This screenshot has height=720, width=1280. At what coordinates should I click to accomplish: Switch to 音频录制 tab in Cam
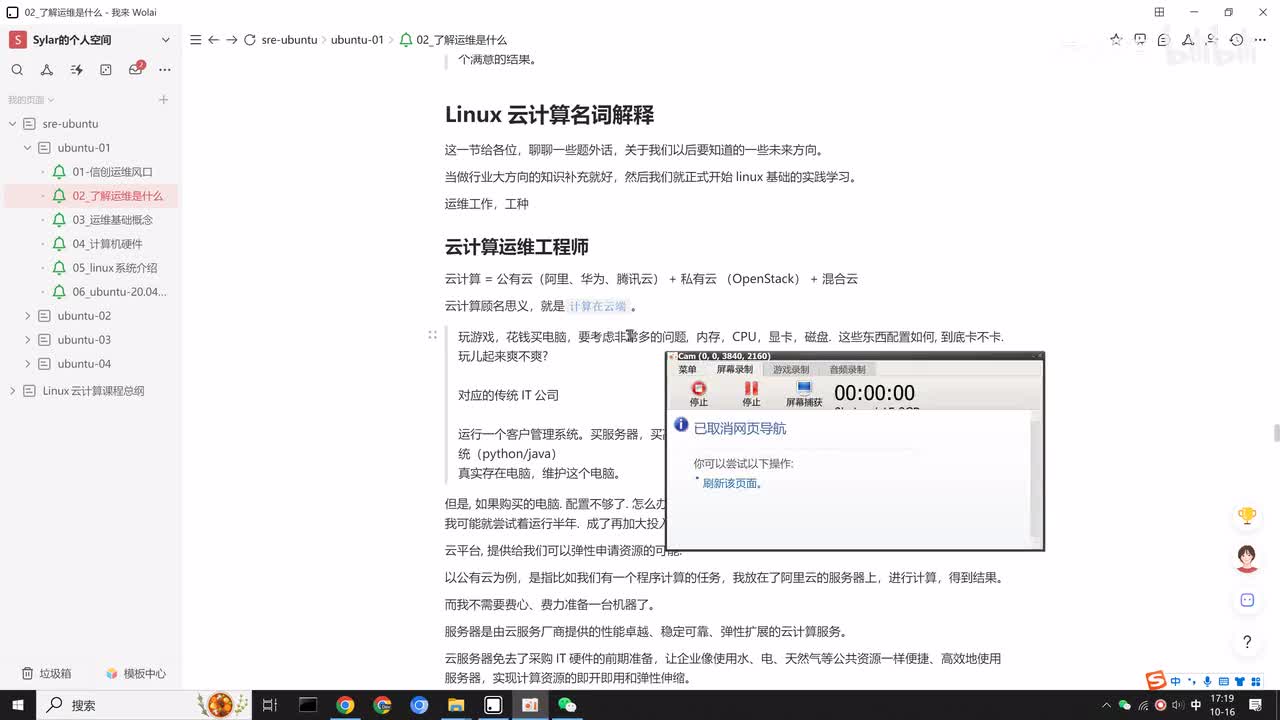click(847, 370)
